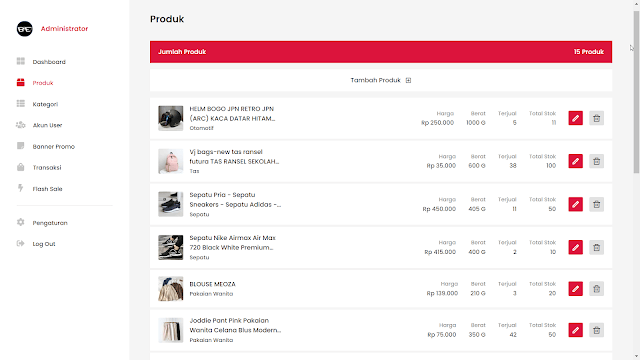Click the Joddie Pant product thumbnail
640x360 pixels.
pos(171,330)
